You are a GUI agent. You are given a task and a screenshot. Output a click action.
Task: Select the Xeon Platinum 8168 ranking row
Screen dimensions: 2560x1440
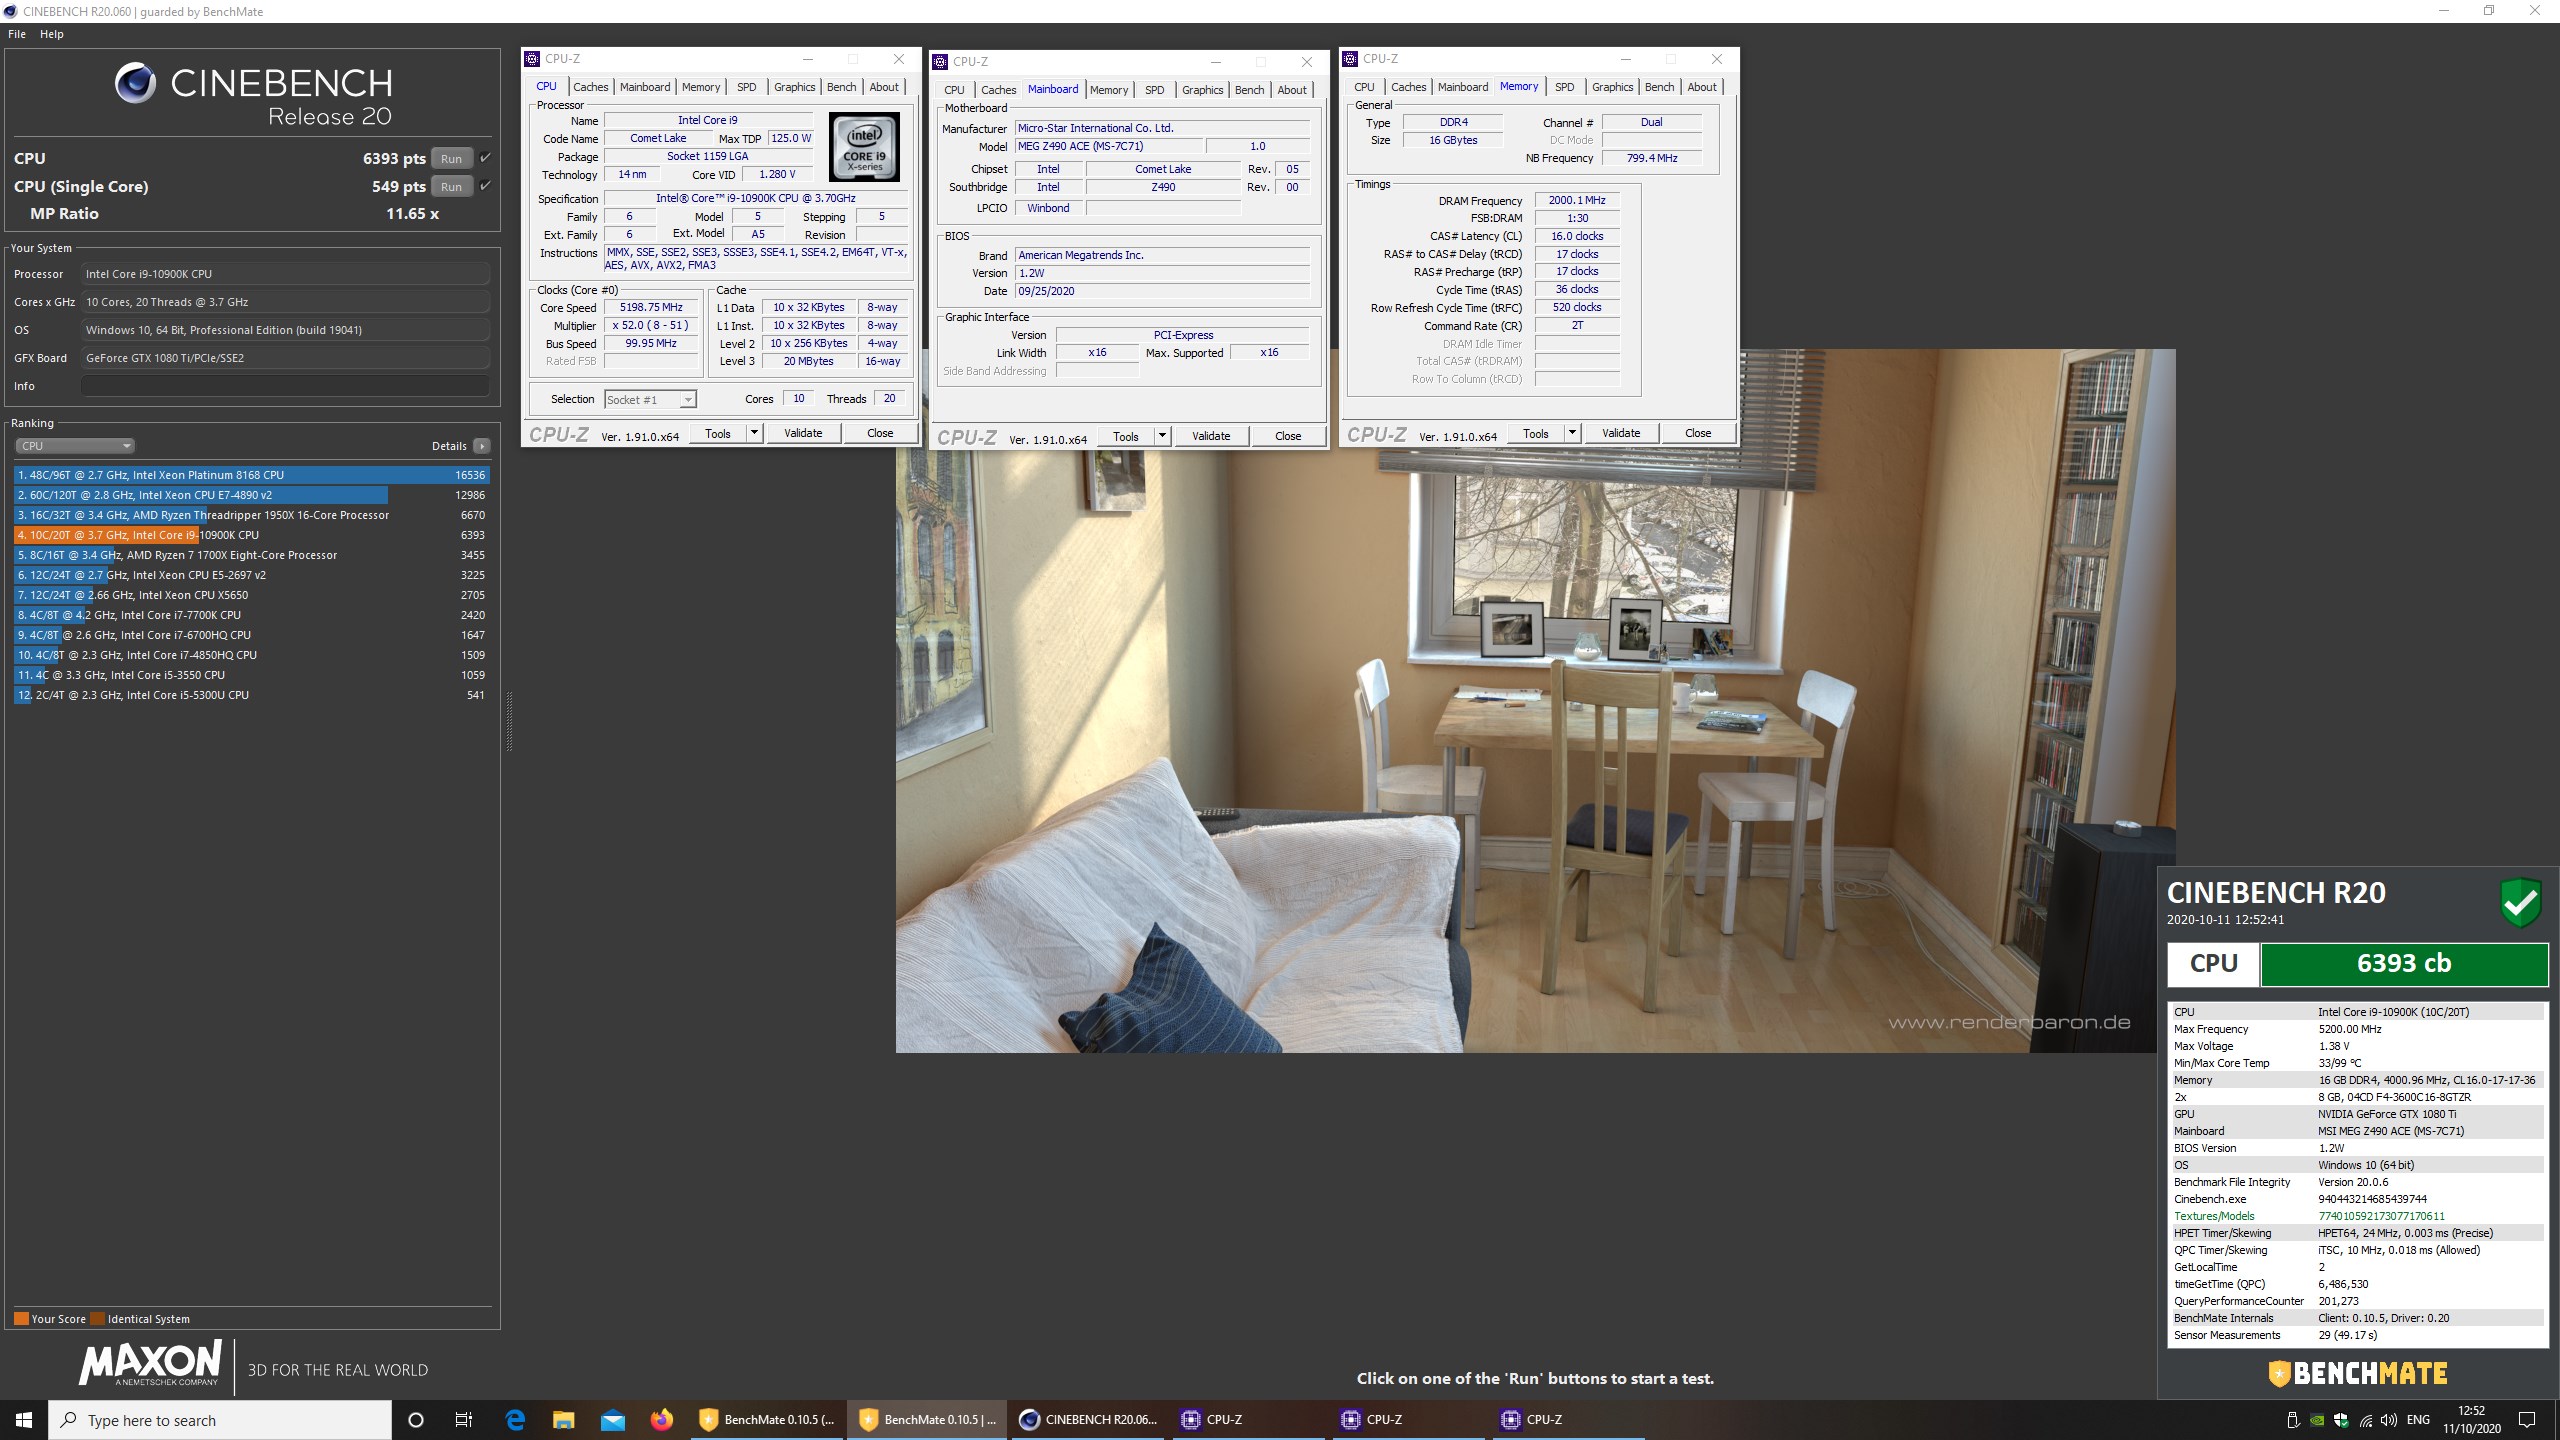point(252,475)
